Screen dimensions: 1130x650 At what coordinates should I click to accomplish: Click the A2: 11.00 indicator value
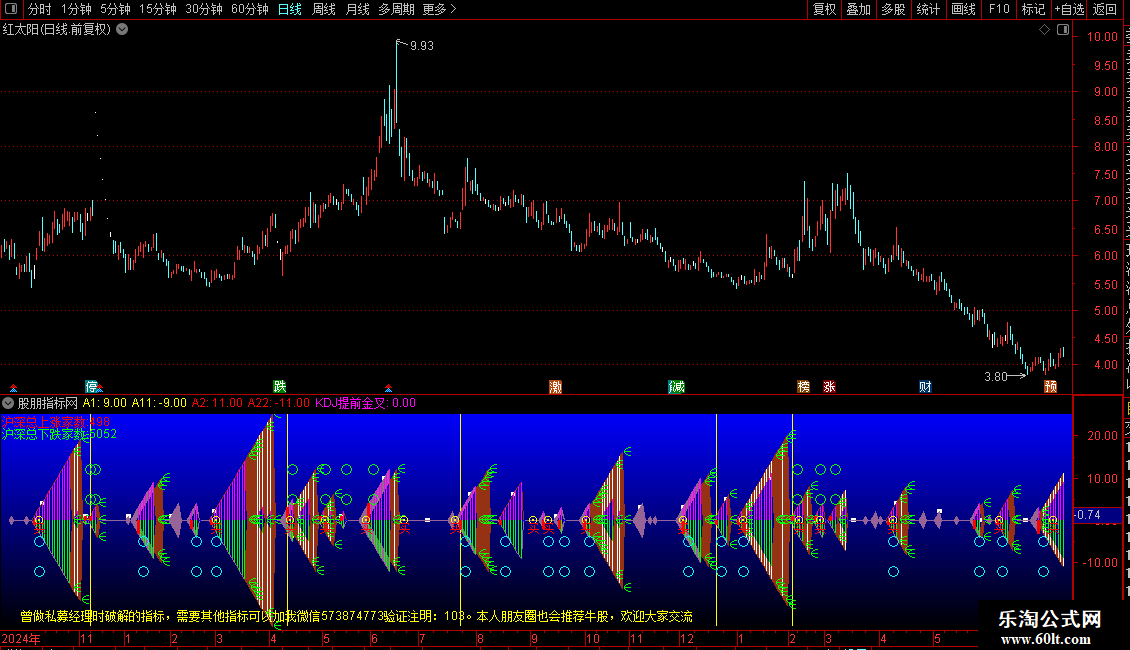(217, 403)
